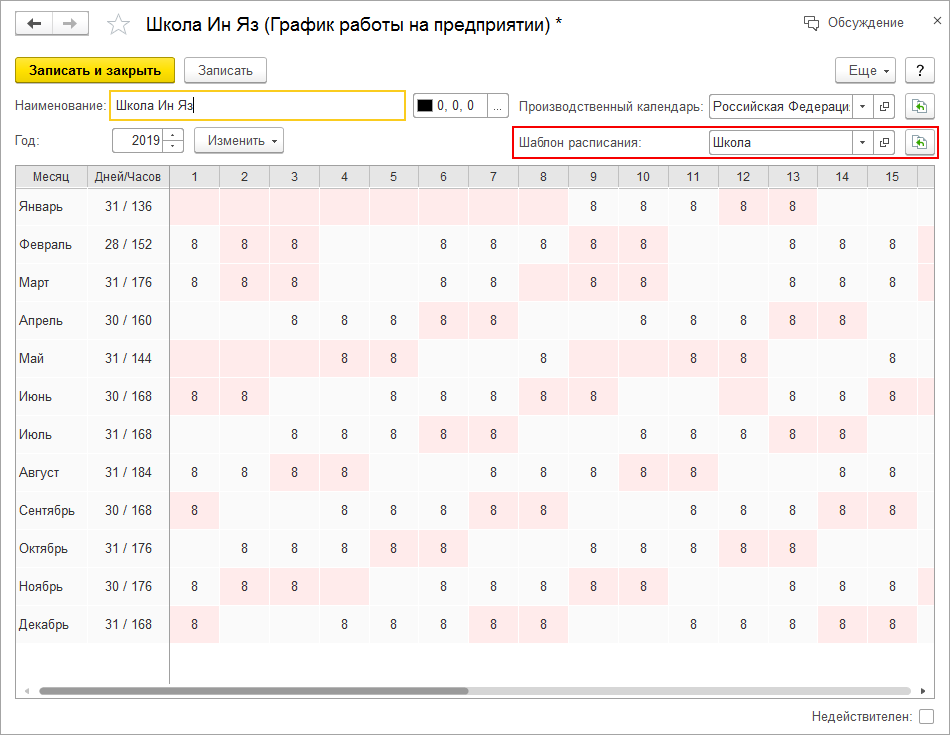Select the Июль row label

click(x=35, y=434)
